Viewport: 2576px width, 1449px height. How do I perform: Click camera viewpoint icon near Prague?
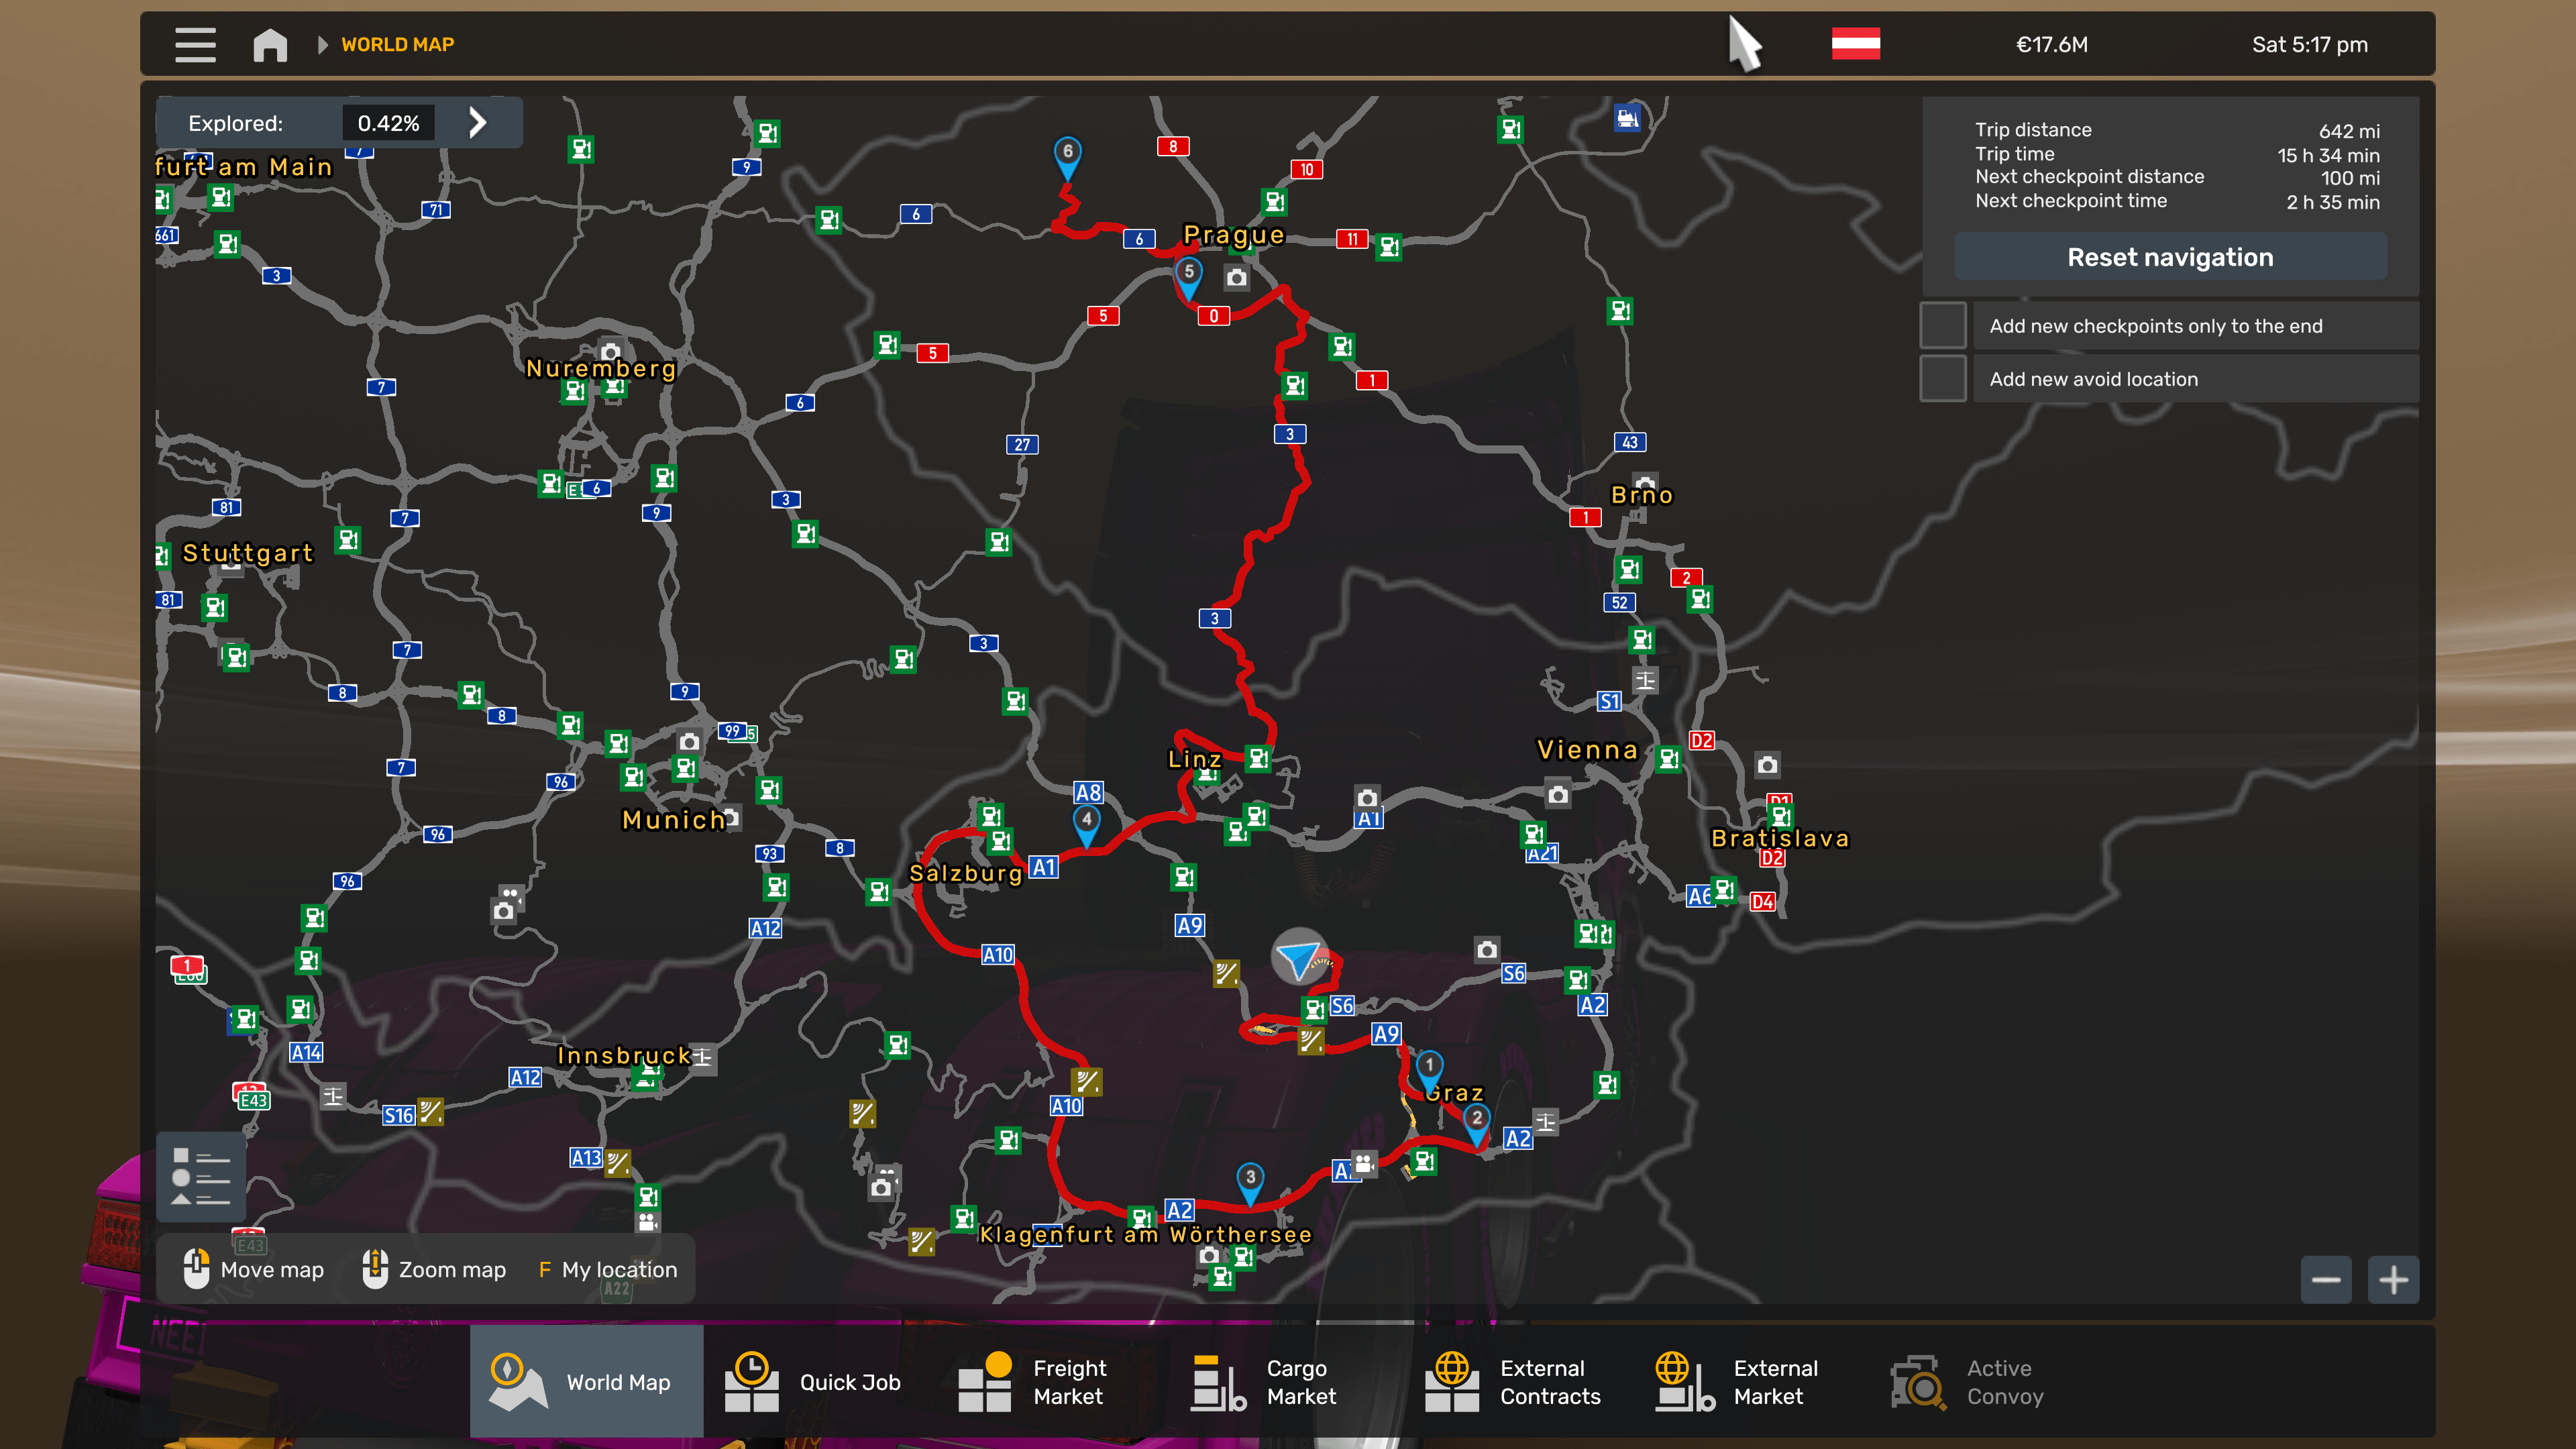1237,278
